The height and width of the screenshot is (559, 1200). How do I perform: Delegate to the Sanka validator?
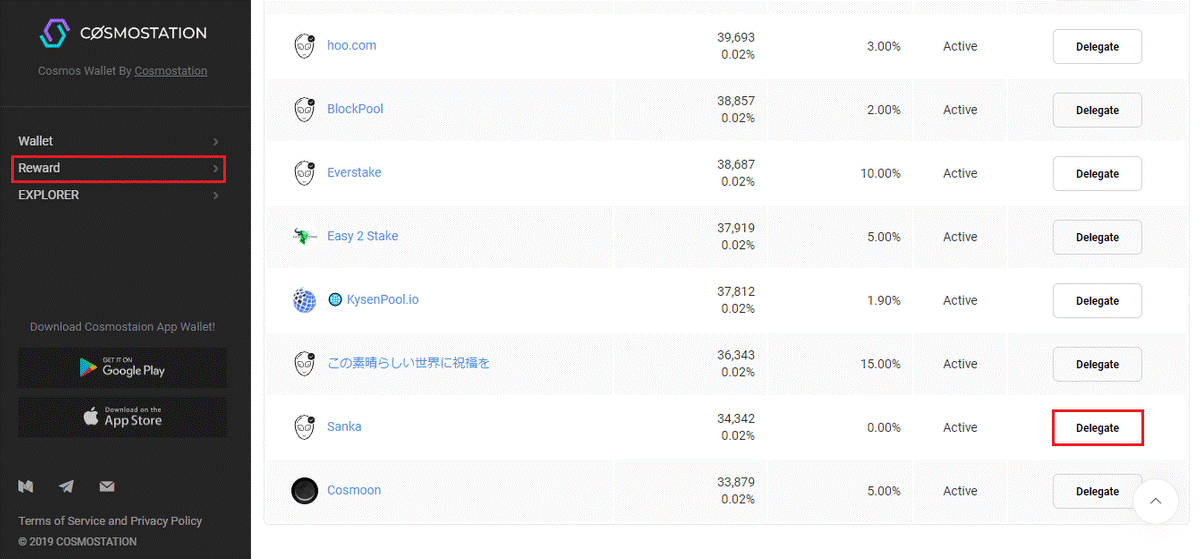click(x=1097, y=428)
